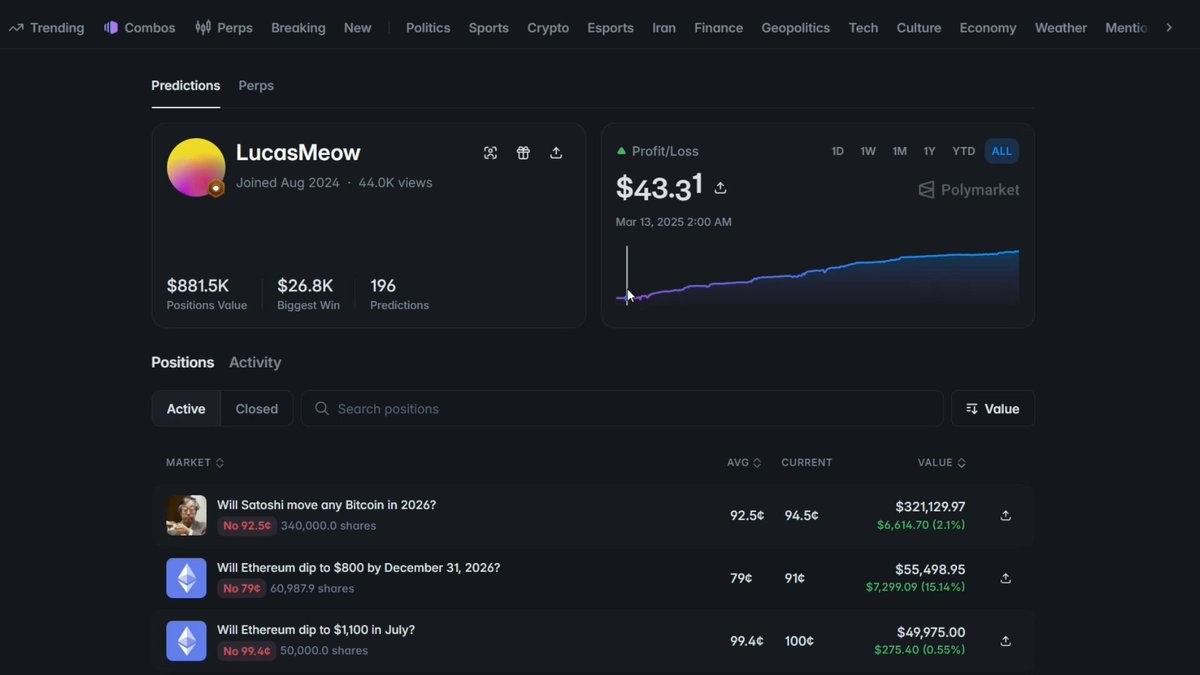Open the Geopolitics category
This screenshot has width=1200, height=675.
[x=796, y=28]
